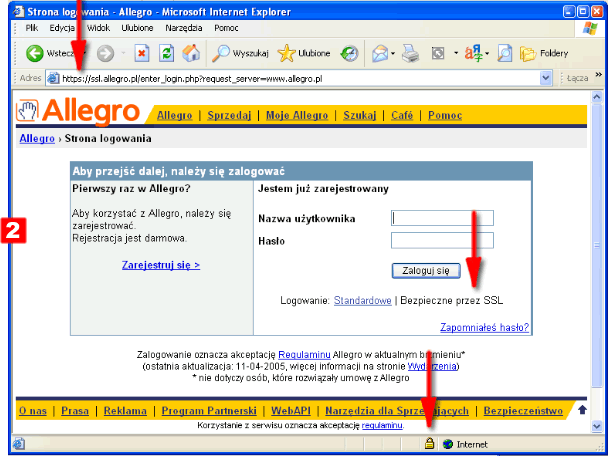Click the vertical scrollbar down arrow
This screenshot has width=608, height=456.
[597, 426]
